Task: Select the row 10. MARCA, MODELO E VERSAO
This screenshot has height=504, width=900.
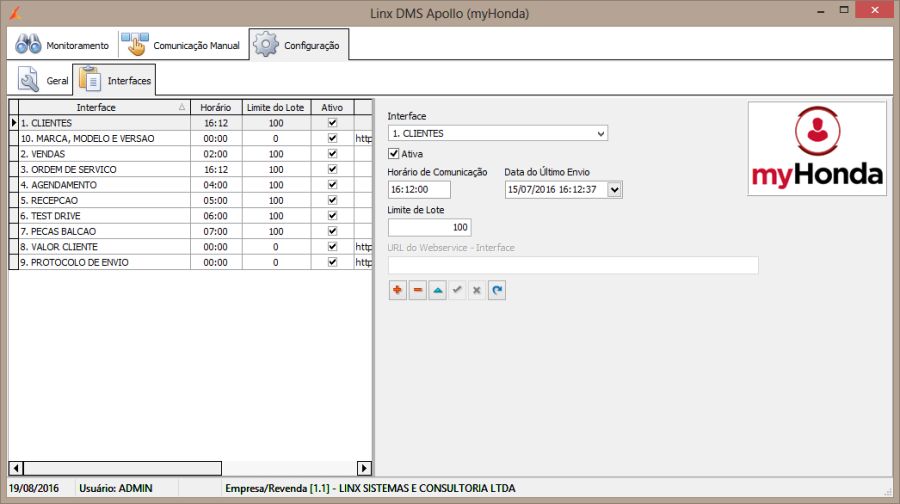Action: pos(190,138)
